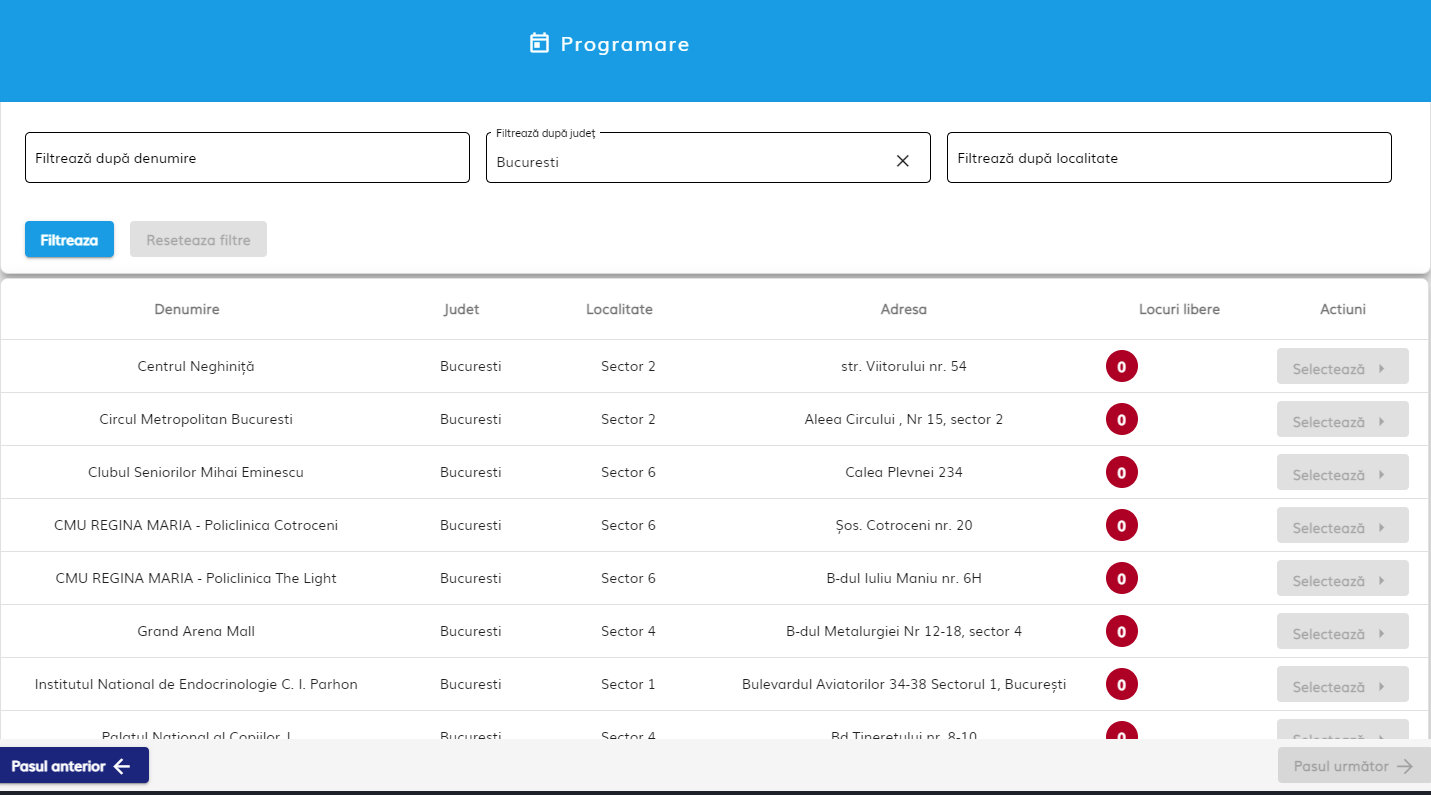Choose Selectează for Policlinica Cotroceni row
The width and height of the screenshot is (1431, 795).
click(x=1342, y=527)
